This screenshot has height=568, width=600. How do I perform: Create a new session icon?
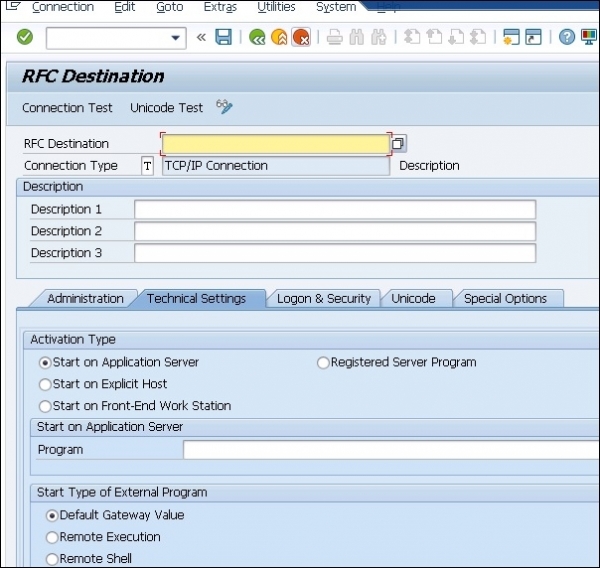511,37
